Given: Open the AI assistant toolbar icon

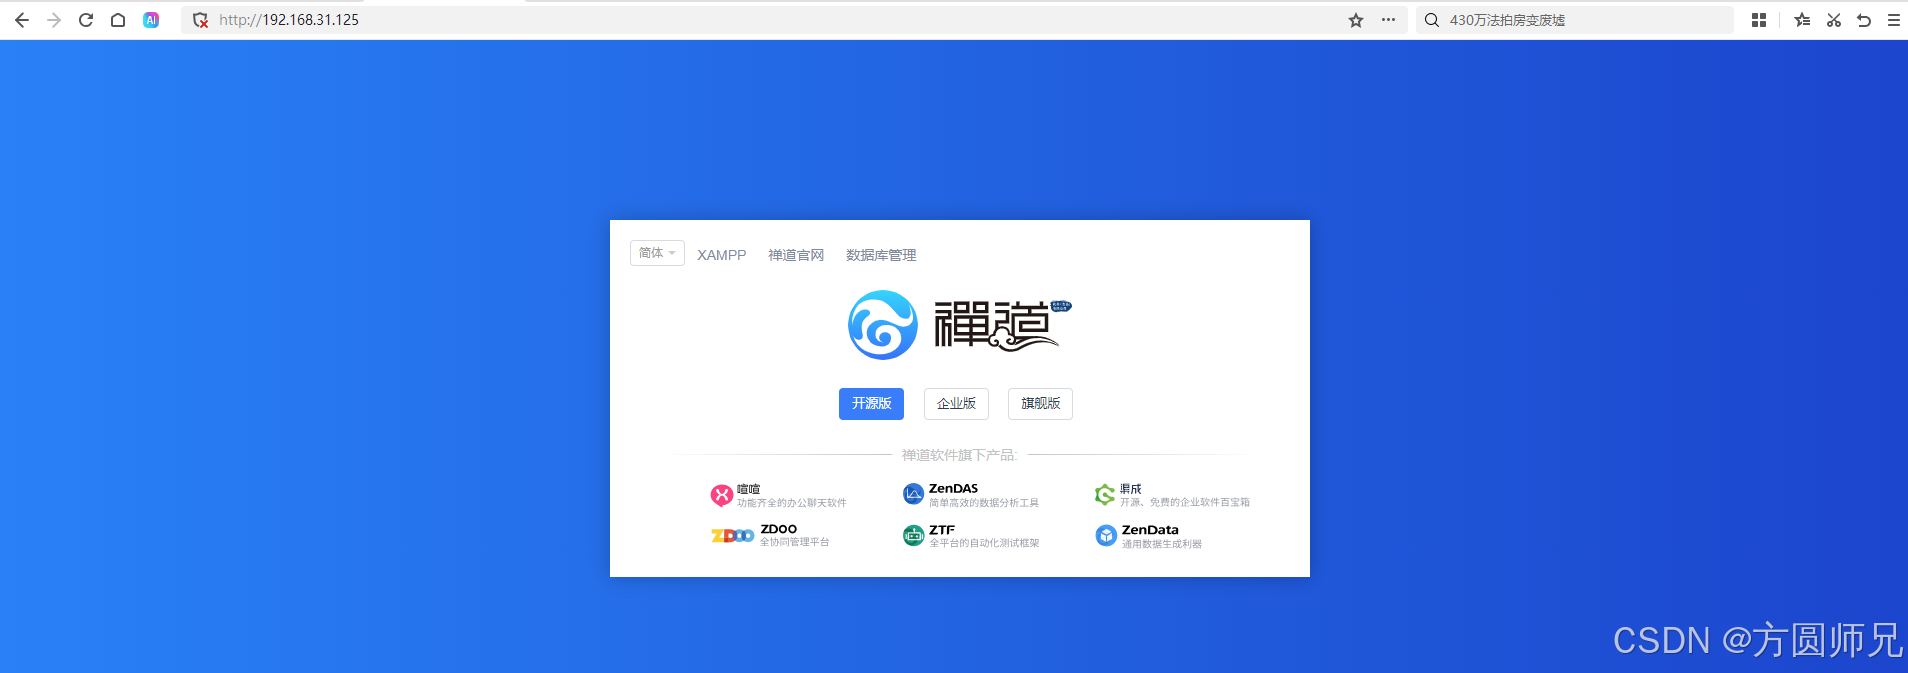Looking at the screenshot, I should coord(151,20).
